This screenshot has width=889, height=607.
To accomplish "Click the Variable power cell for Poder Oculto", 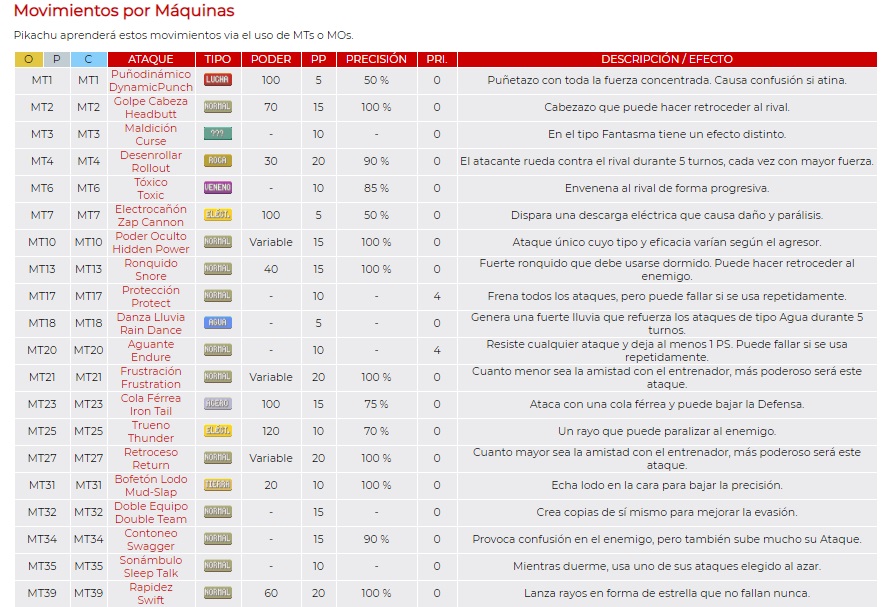I will click(x=271, y=242).
